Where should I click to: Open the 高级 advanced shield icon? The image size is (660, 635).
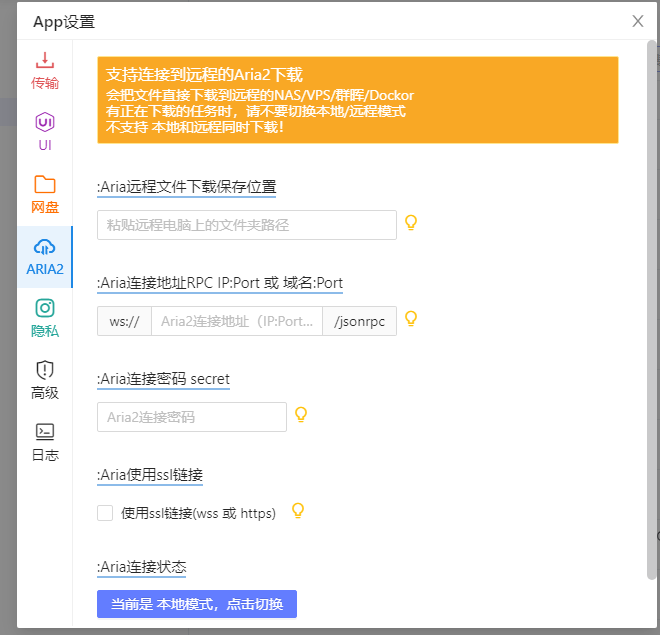click(x=45, y=371)
